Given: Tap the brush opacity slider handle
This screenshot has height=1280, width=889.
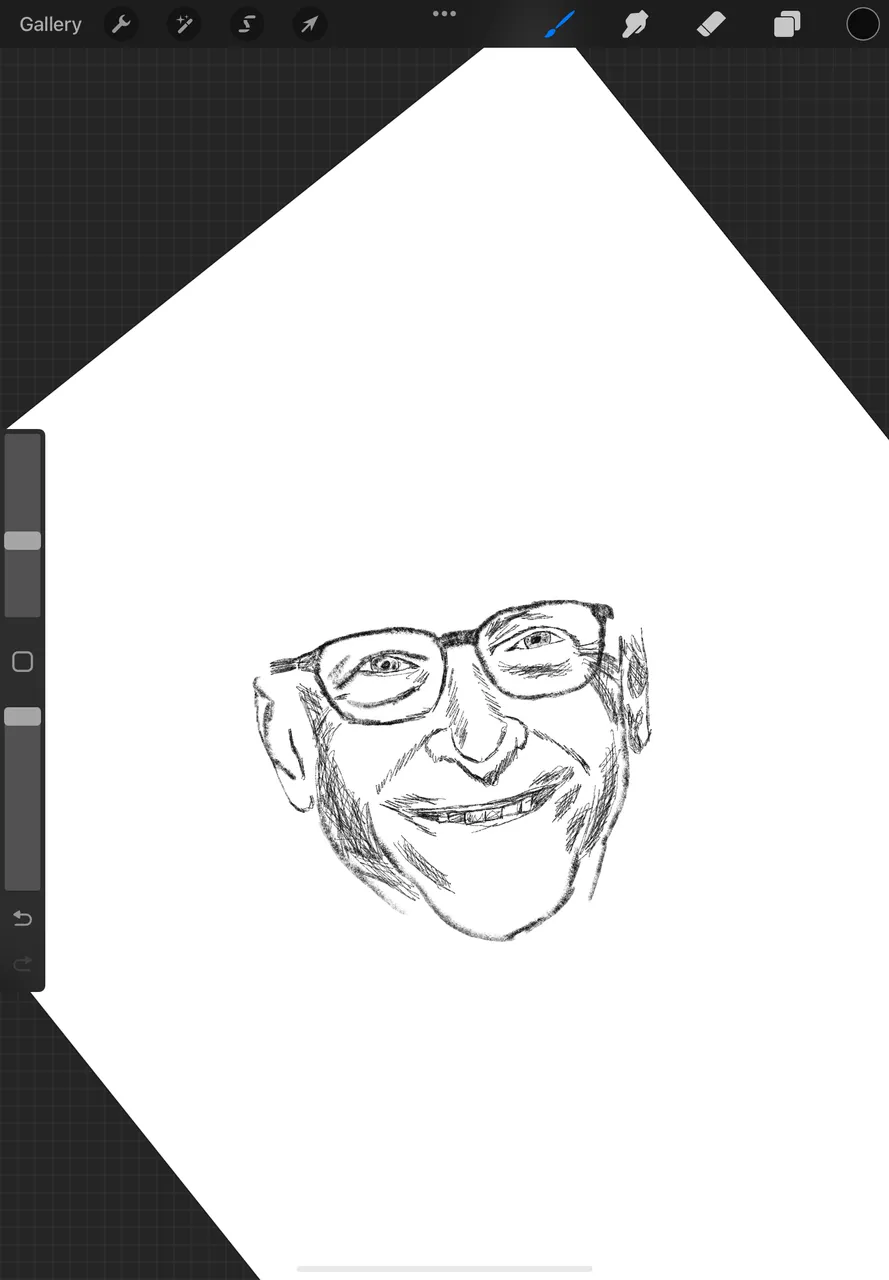Looking at the screenshot, I should [x=22, y=716].
